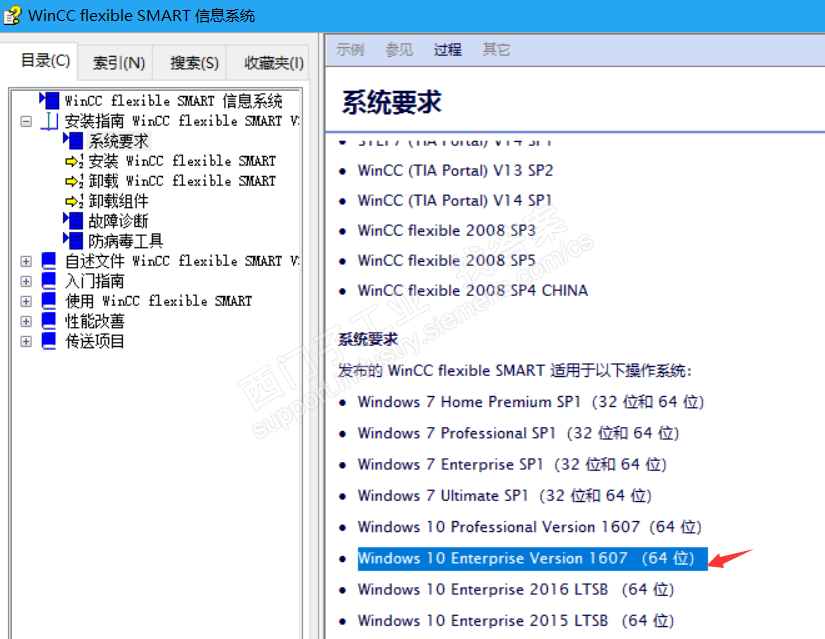
Task: Click the text WinCC (TIA Portal) V14 SP1
Action: (455, 201)
